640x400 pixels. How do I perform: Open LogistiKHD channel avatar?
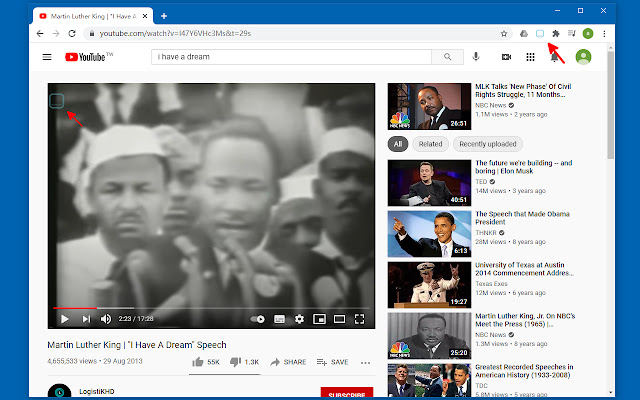[60, 391]
